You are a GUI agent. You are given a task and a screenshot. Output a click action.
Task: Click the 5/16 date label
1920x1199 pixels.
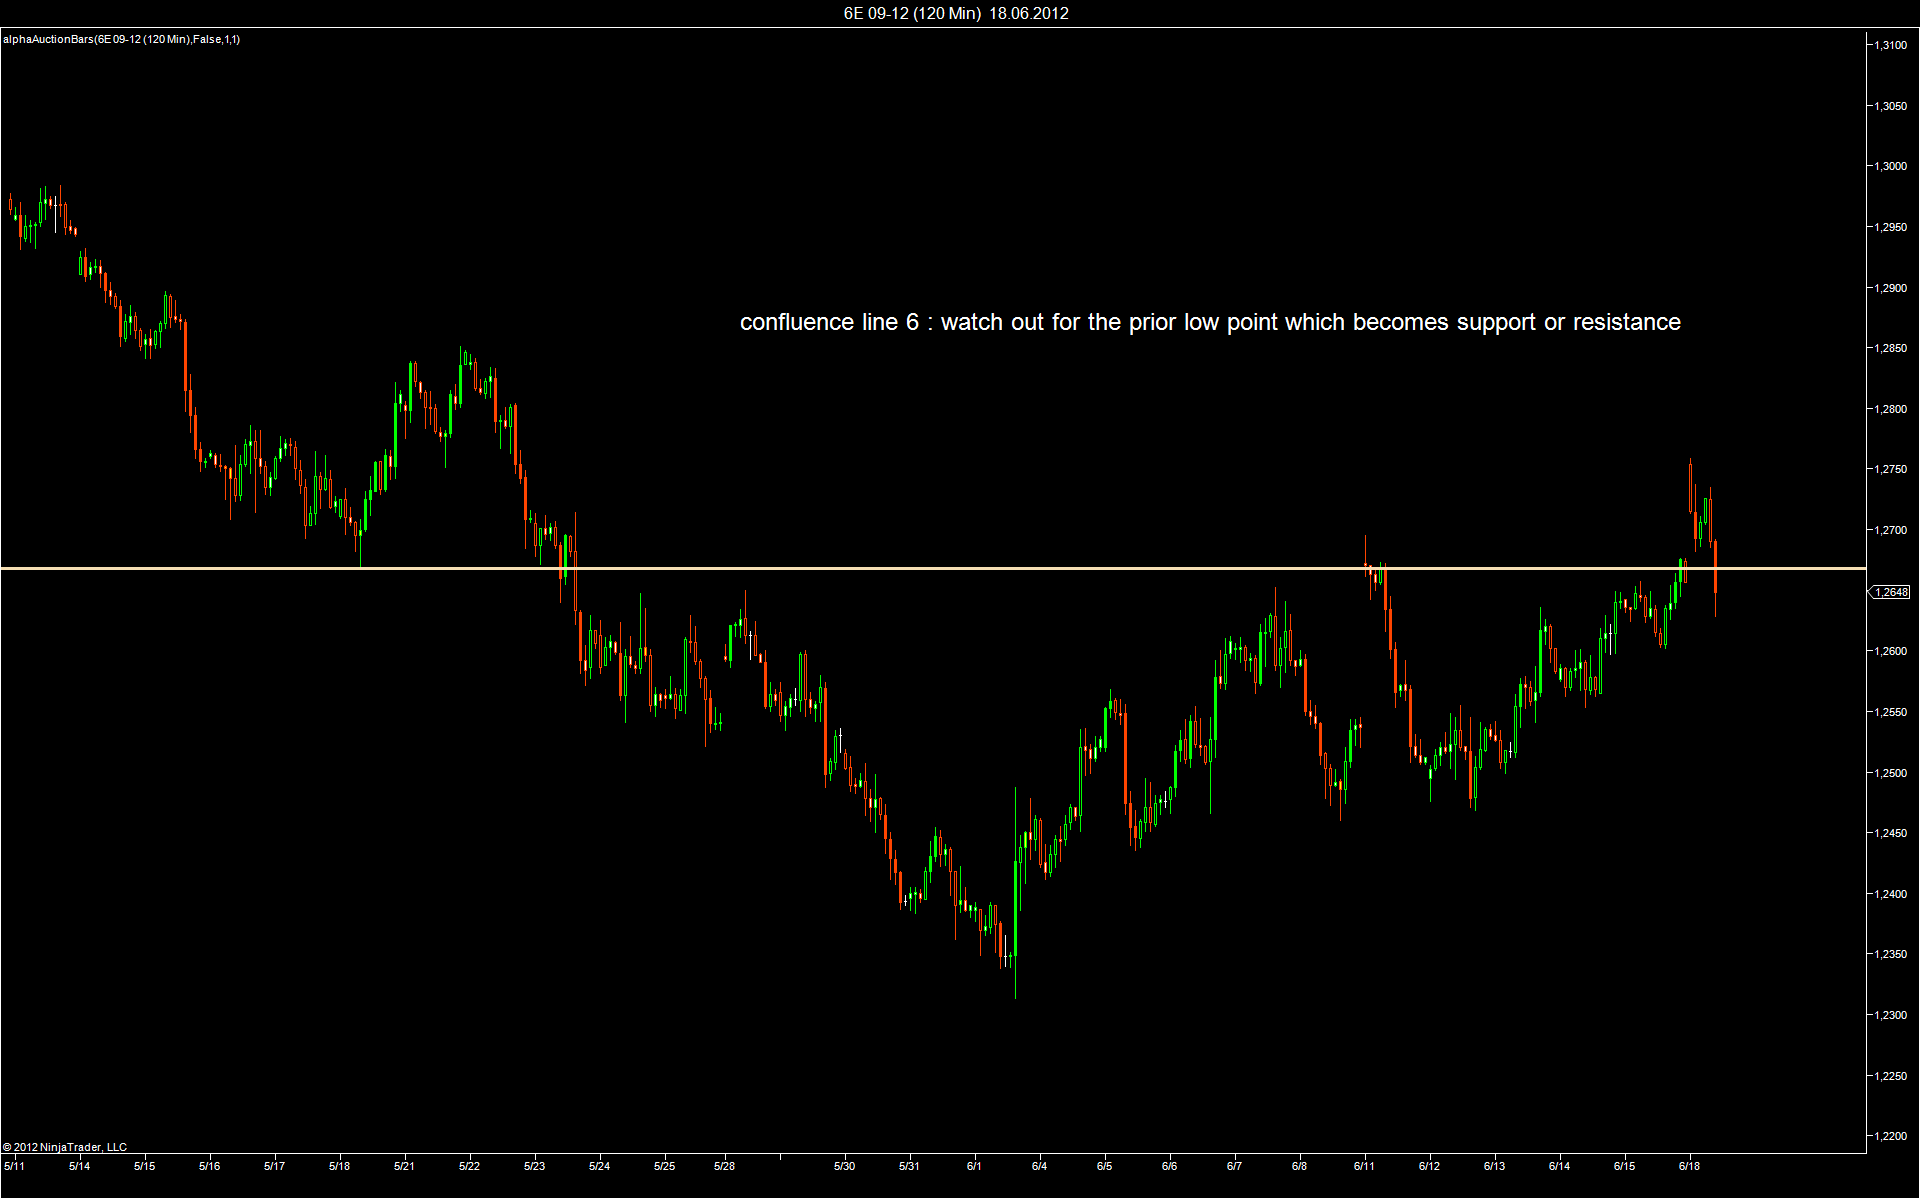(x=209, y=1166)
